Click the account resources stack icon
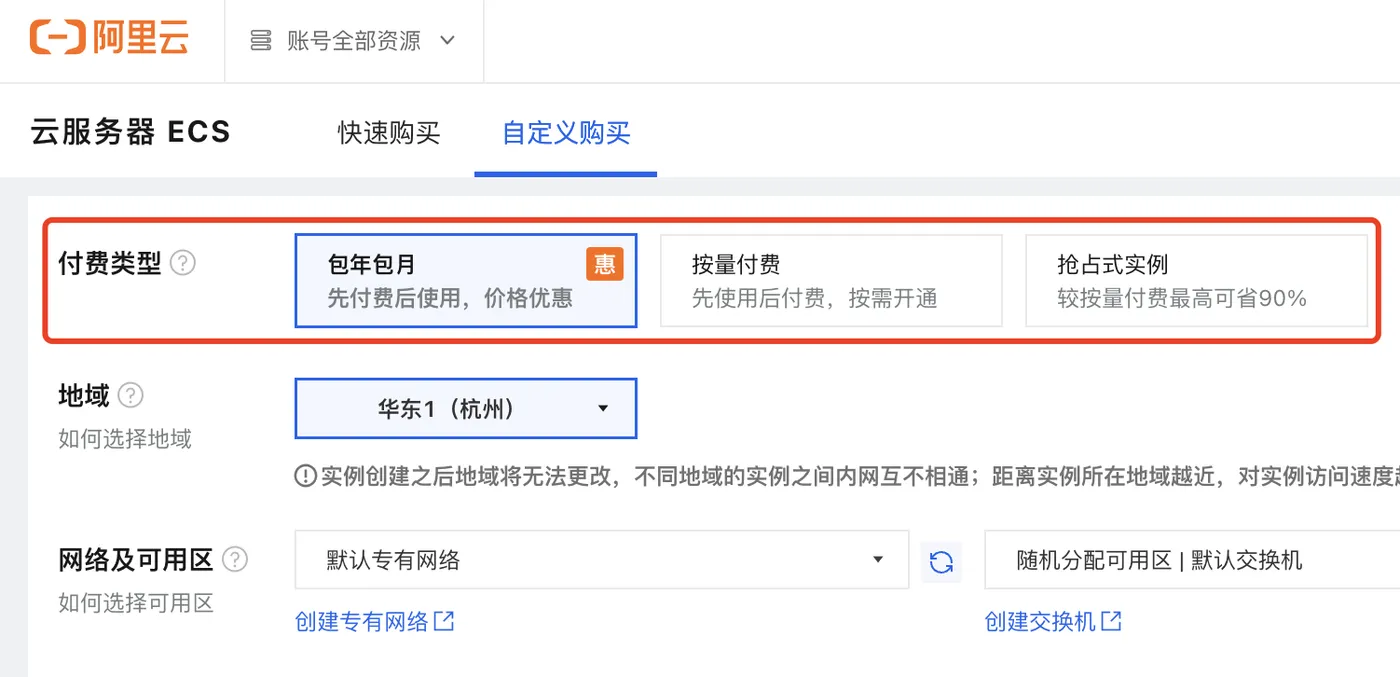This screenshot has width=1400, height=677. (x=261, y=41)
